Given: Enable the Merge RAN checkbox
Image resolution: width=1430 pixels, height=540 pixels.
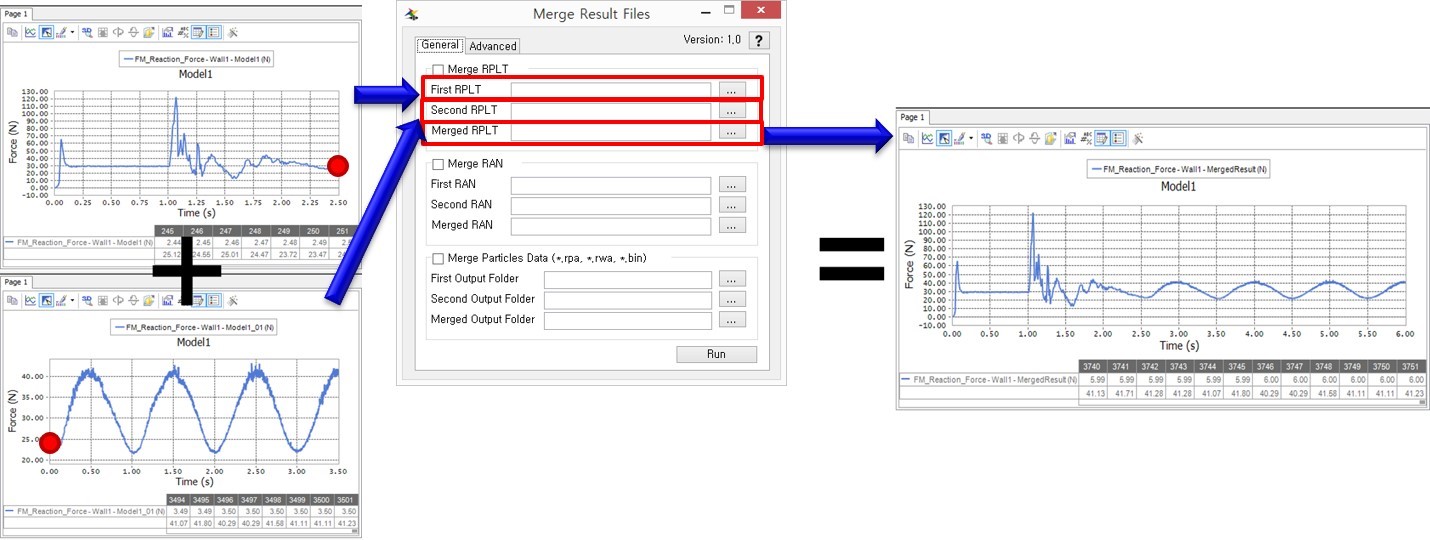Looking at the screenshot, I should pyautogui.click(x=437, y=163).
